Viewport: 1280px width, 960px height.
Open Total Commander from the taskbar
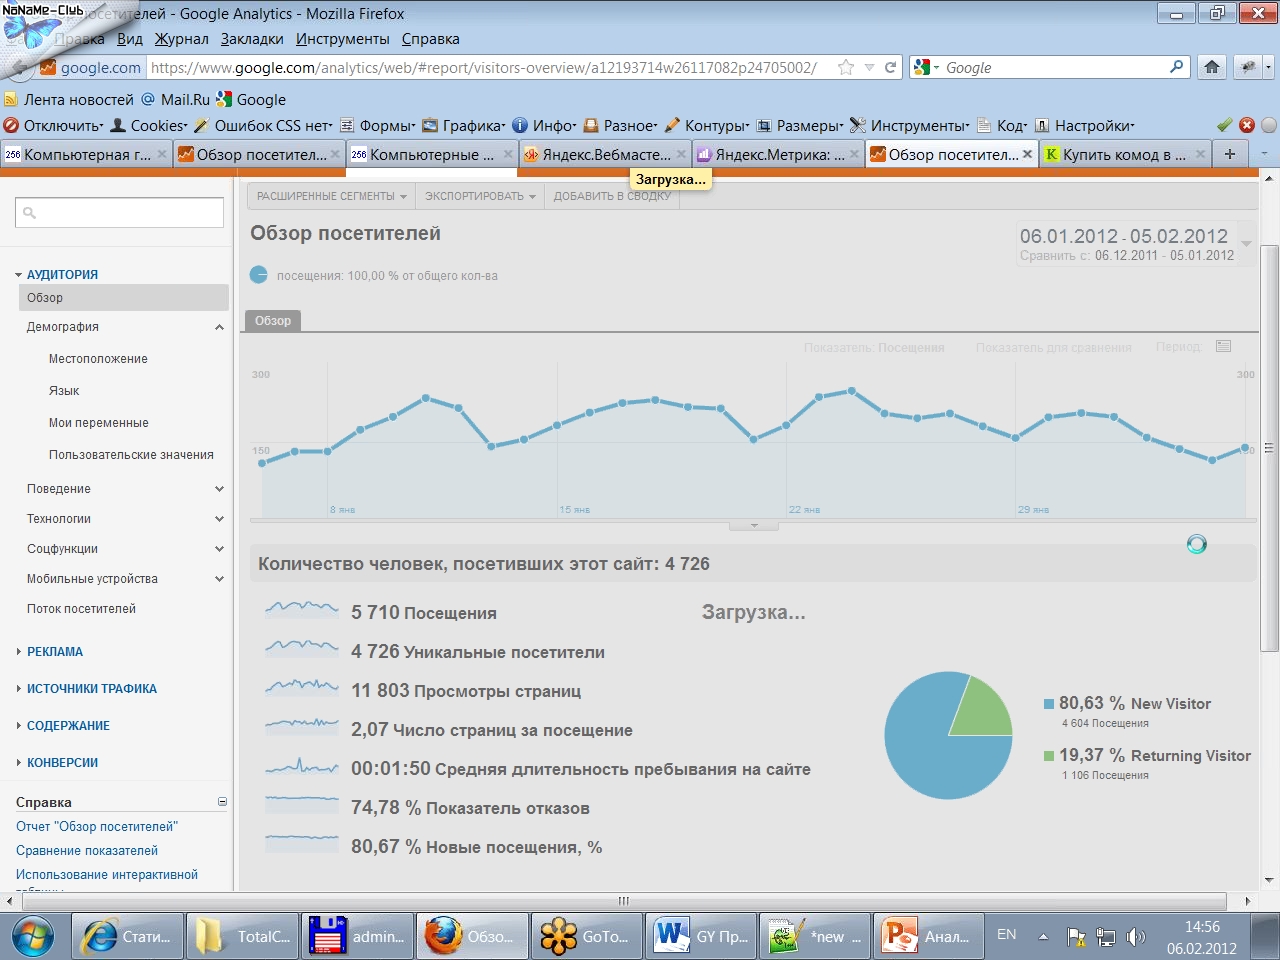243,936
